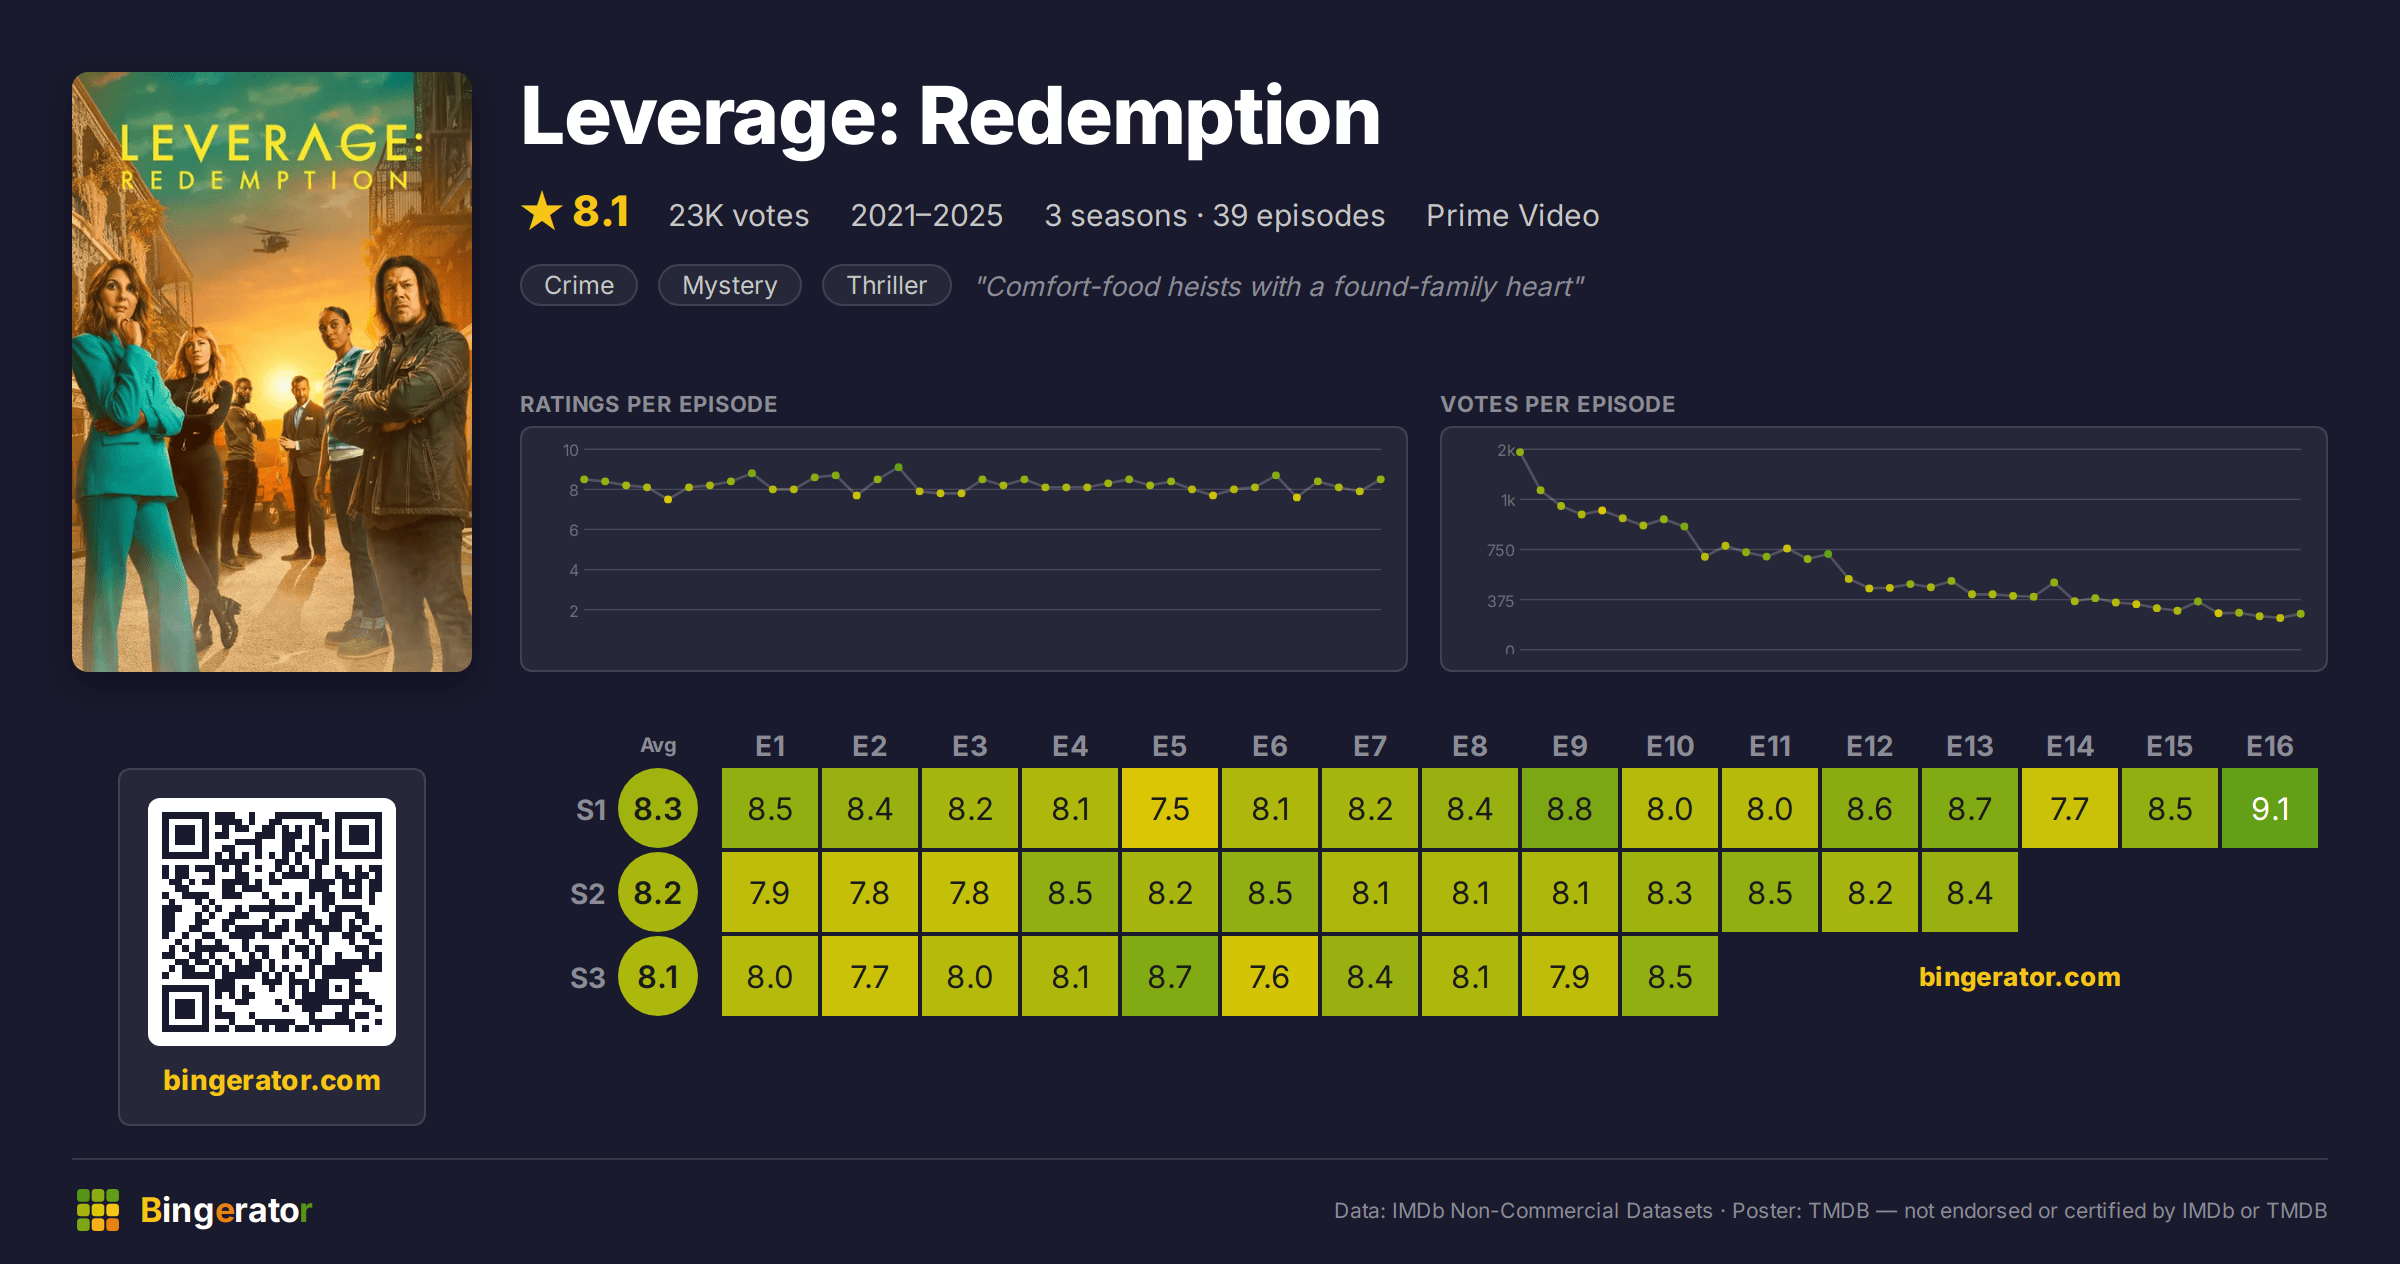This screenshot has height=1264, width=2400.
Task: Click the E1 column header
Action: [x=770, y=746]
